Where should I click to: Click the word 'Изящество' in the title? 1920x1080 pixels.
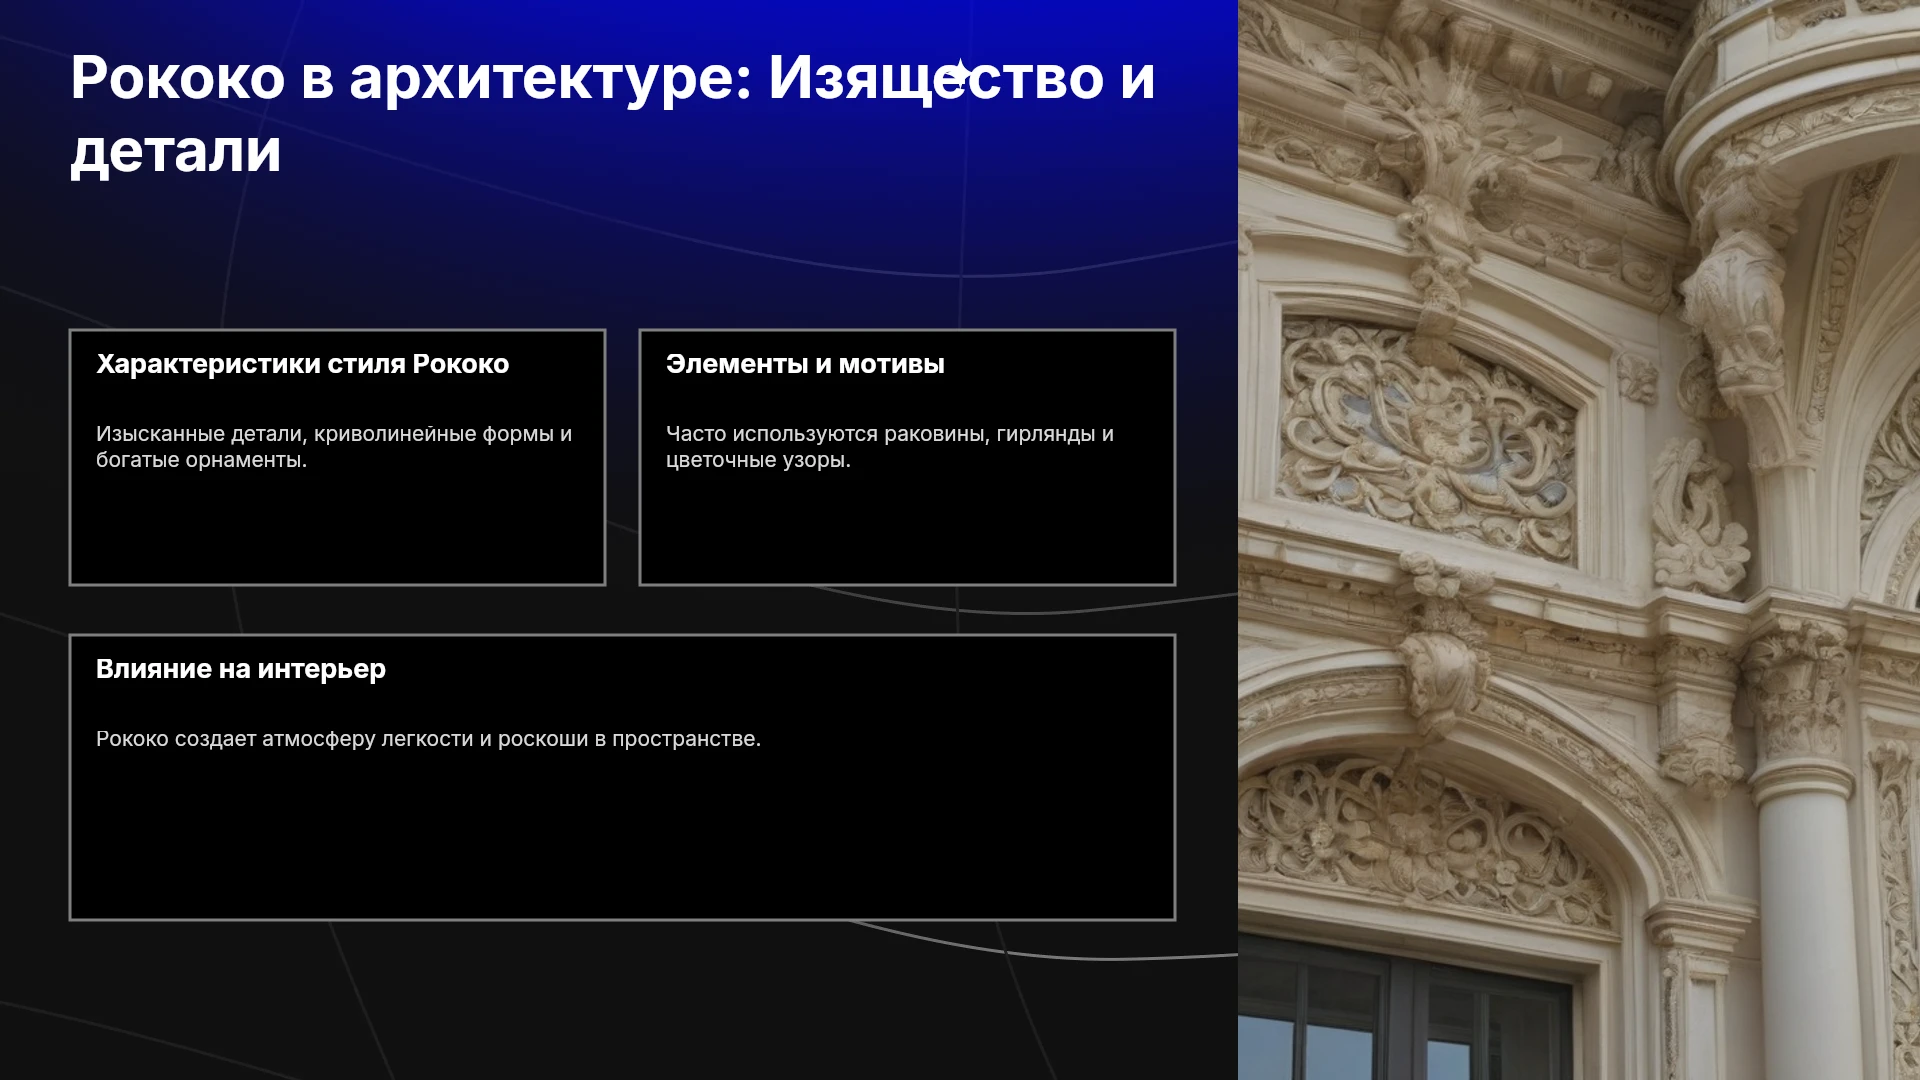coord(935,78)
